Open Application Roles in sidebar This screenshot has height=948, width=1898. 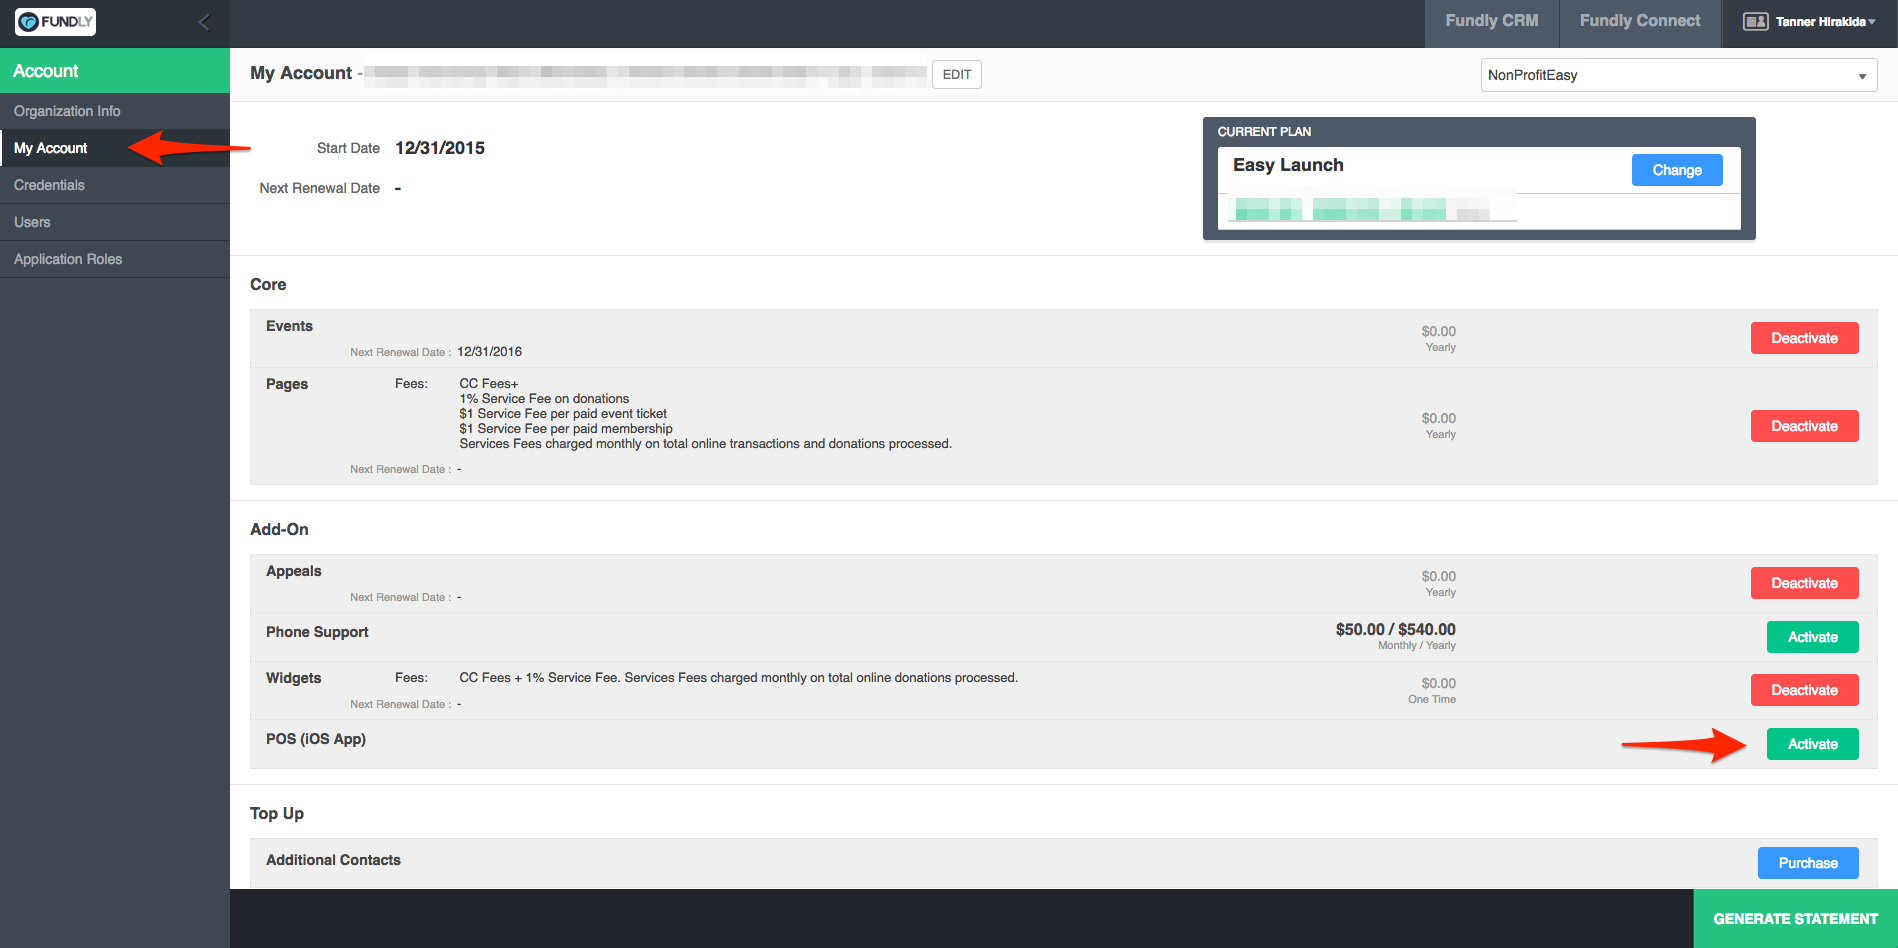[x=115, y=259]
